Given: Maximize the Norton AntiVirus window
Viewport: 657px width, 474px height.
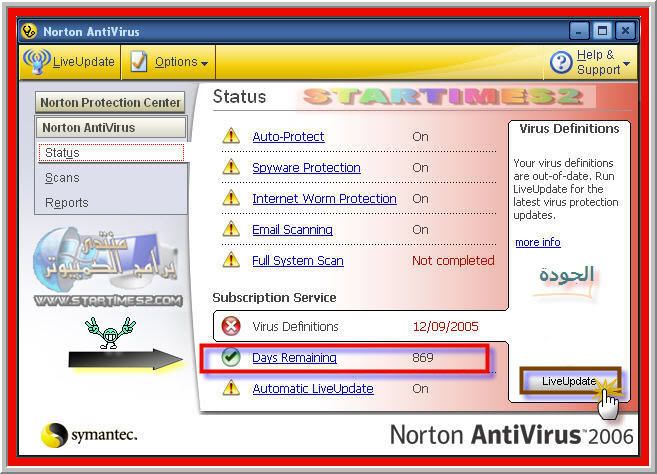Looking at the screenshot, I should pos(603,31).
